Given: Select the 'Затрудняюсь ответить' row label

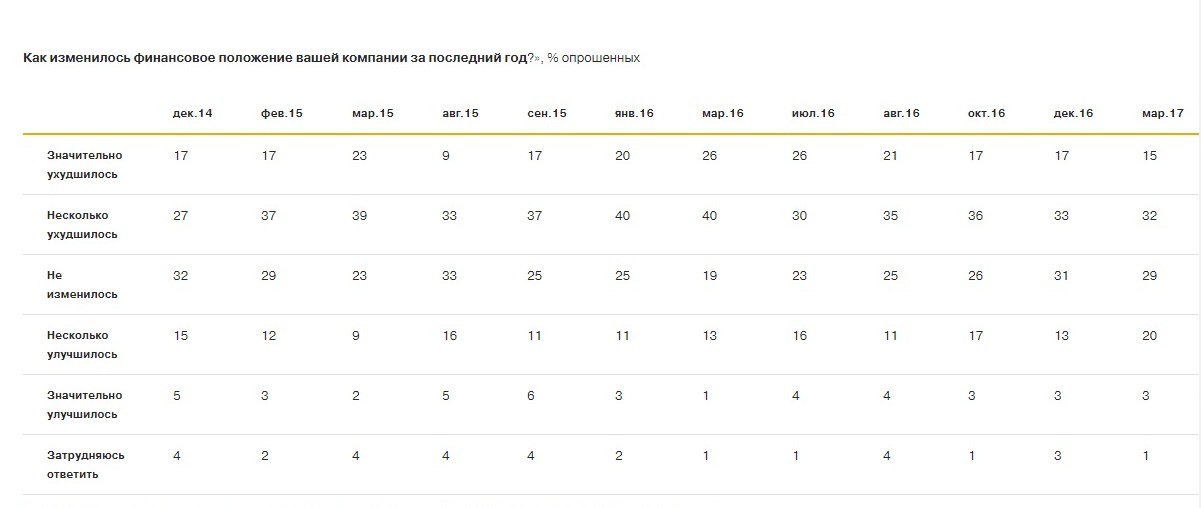Looking at the screenshot, I should [86, 465].
